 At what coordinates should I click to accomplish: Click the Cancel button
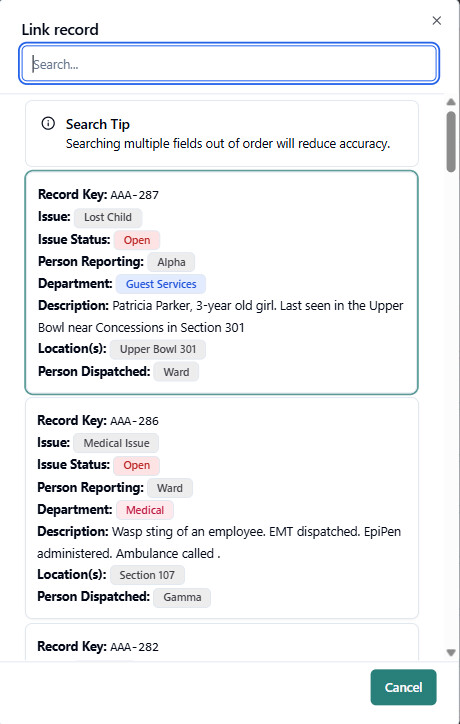(403, 687)
